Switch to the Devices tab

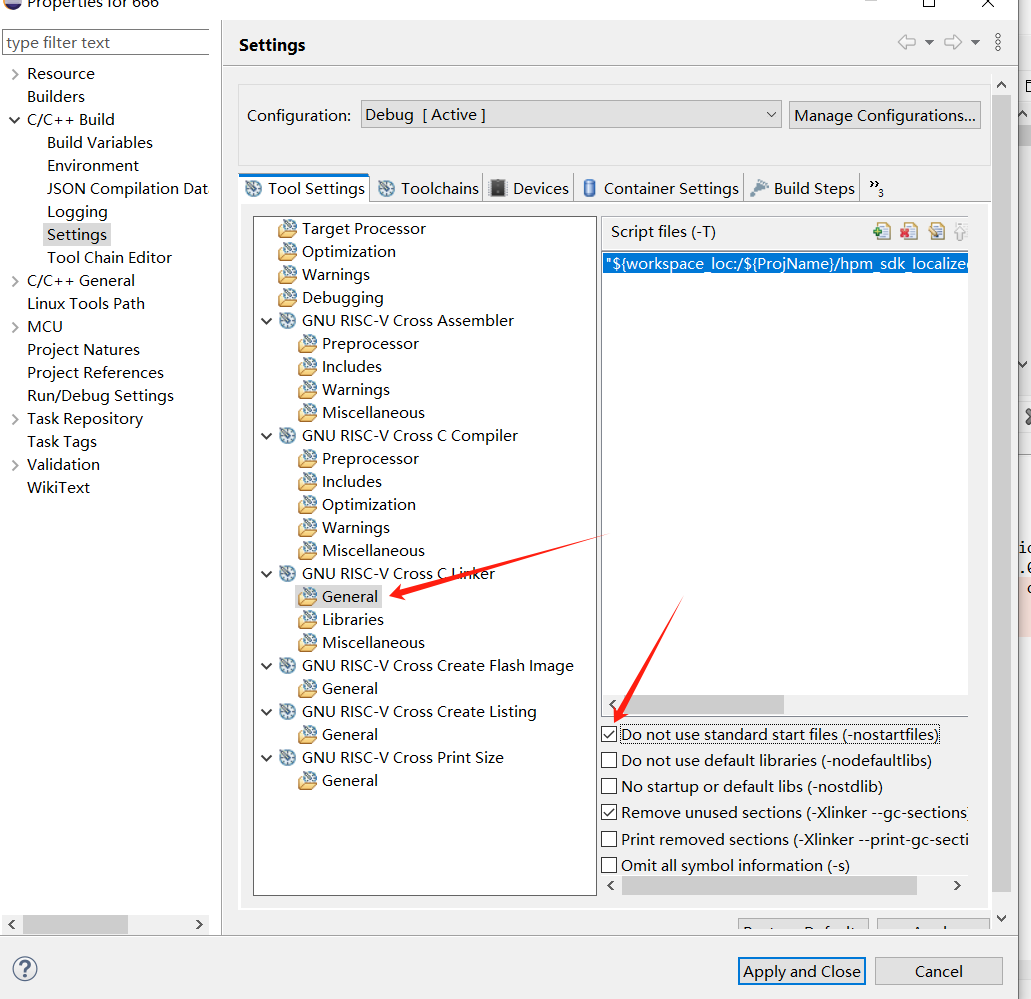pyautogui.click(x=529, y=189)
